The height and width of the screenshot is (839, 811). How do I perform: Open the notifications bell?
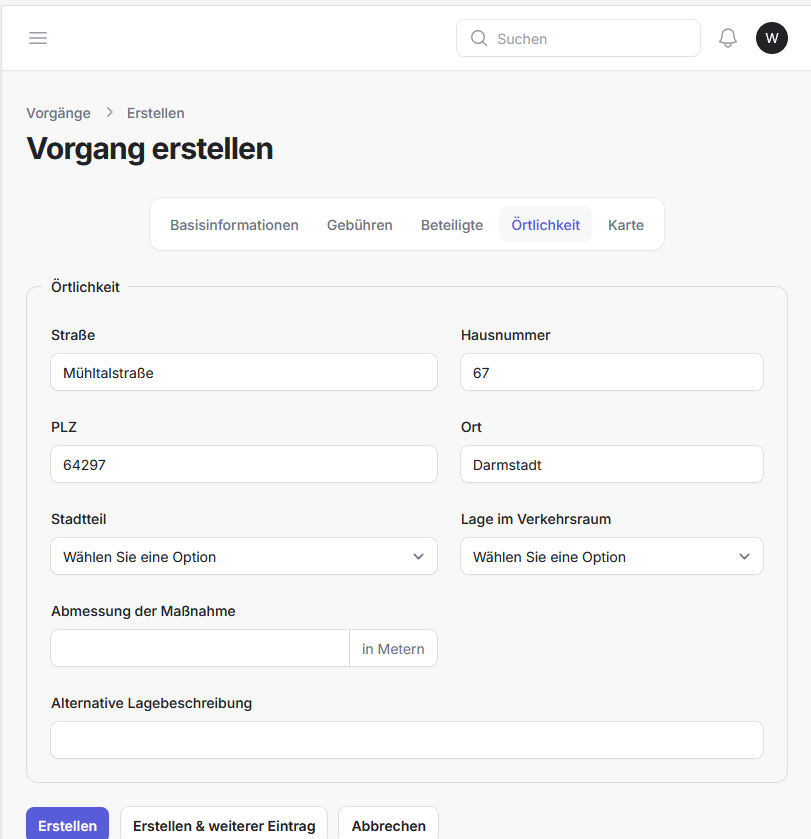pyautogui.click(x=728, y=38)
